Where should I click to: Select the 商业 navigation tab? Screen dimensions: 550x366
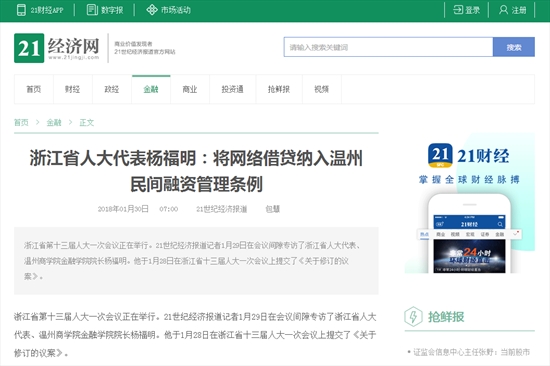(190, 89)
